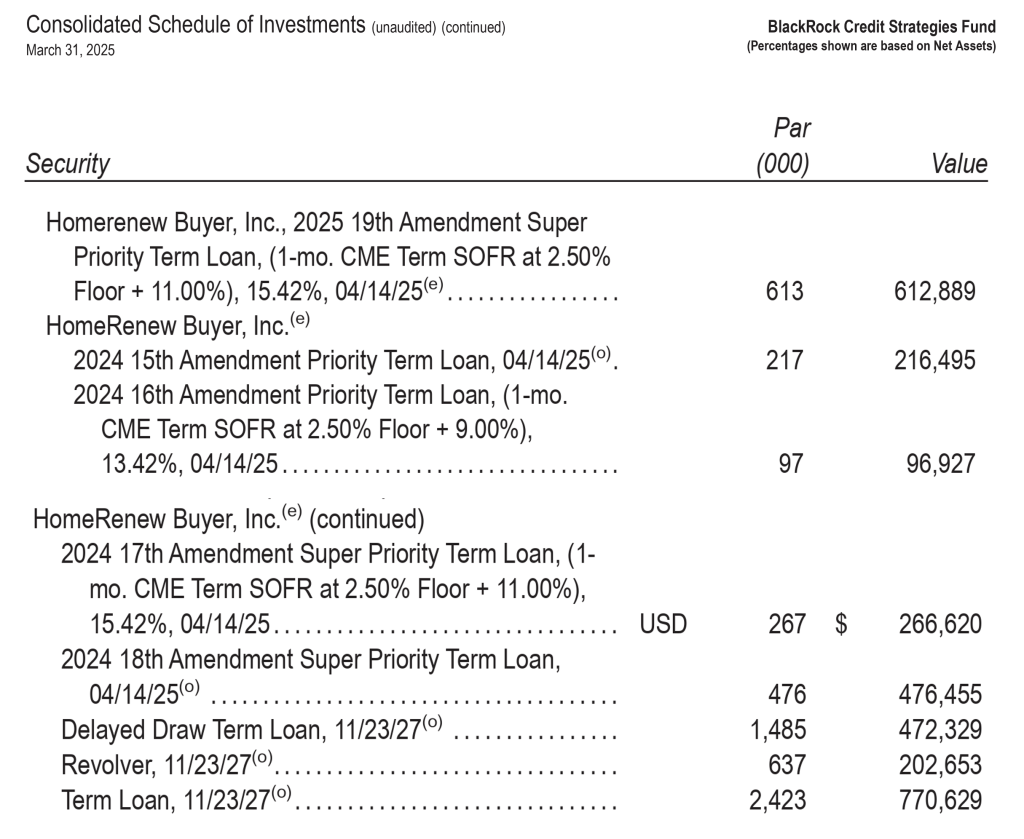Click the 'Security' column header

pyautogui.click(x=68, y=164)
